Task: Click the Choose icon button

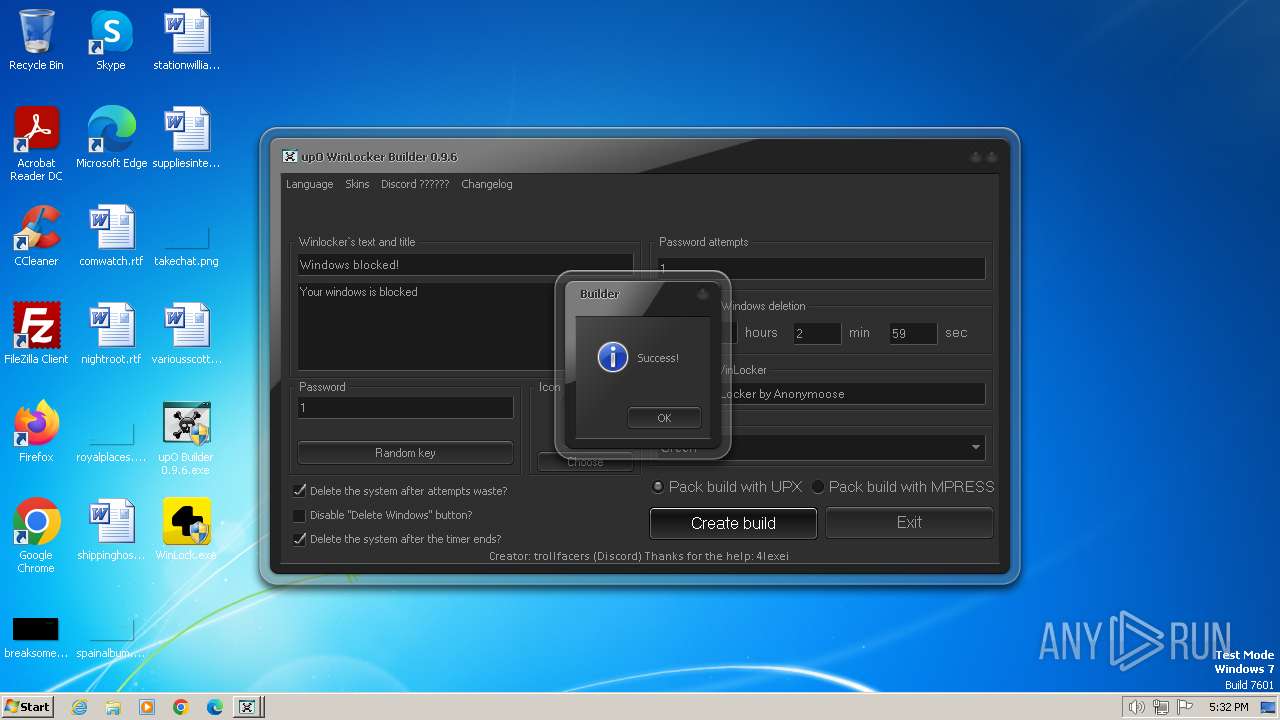Action: coord(585,462)
